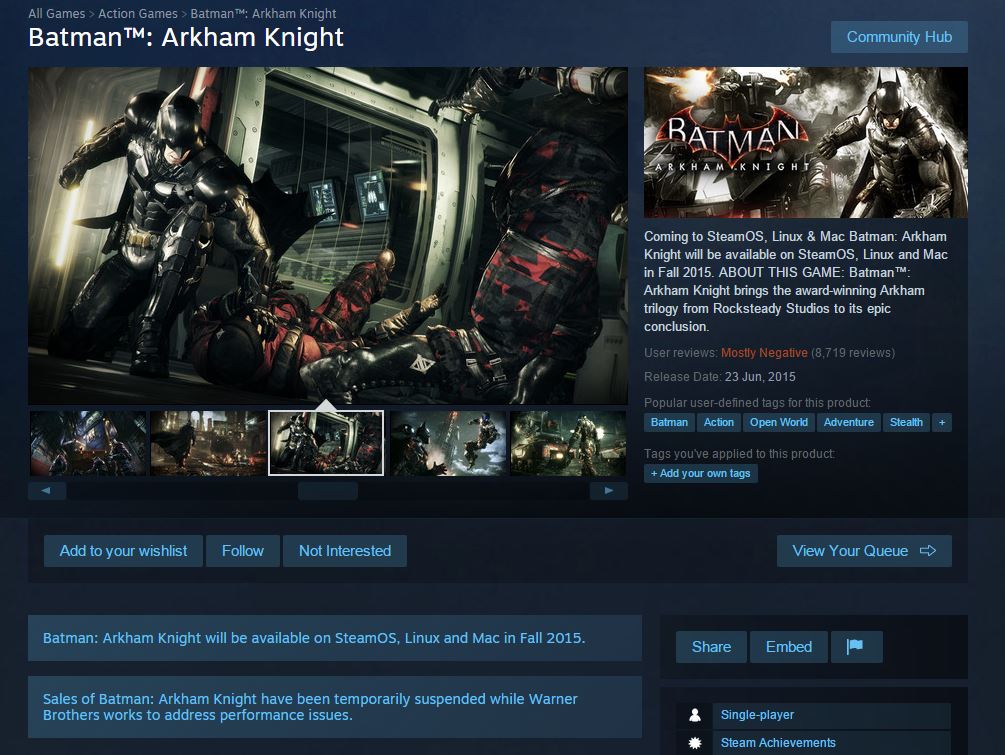Viewport: 1005px width, 755px height.
Task: Click the Steam Achievements star icon
Action: 694,743
